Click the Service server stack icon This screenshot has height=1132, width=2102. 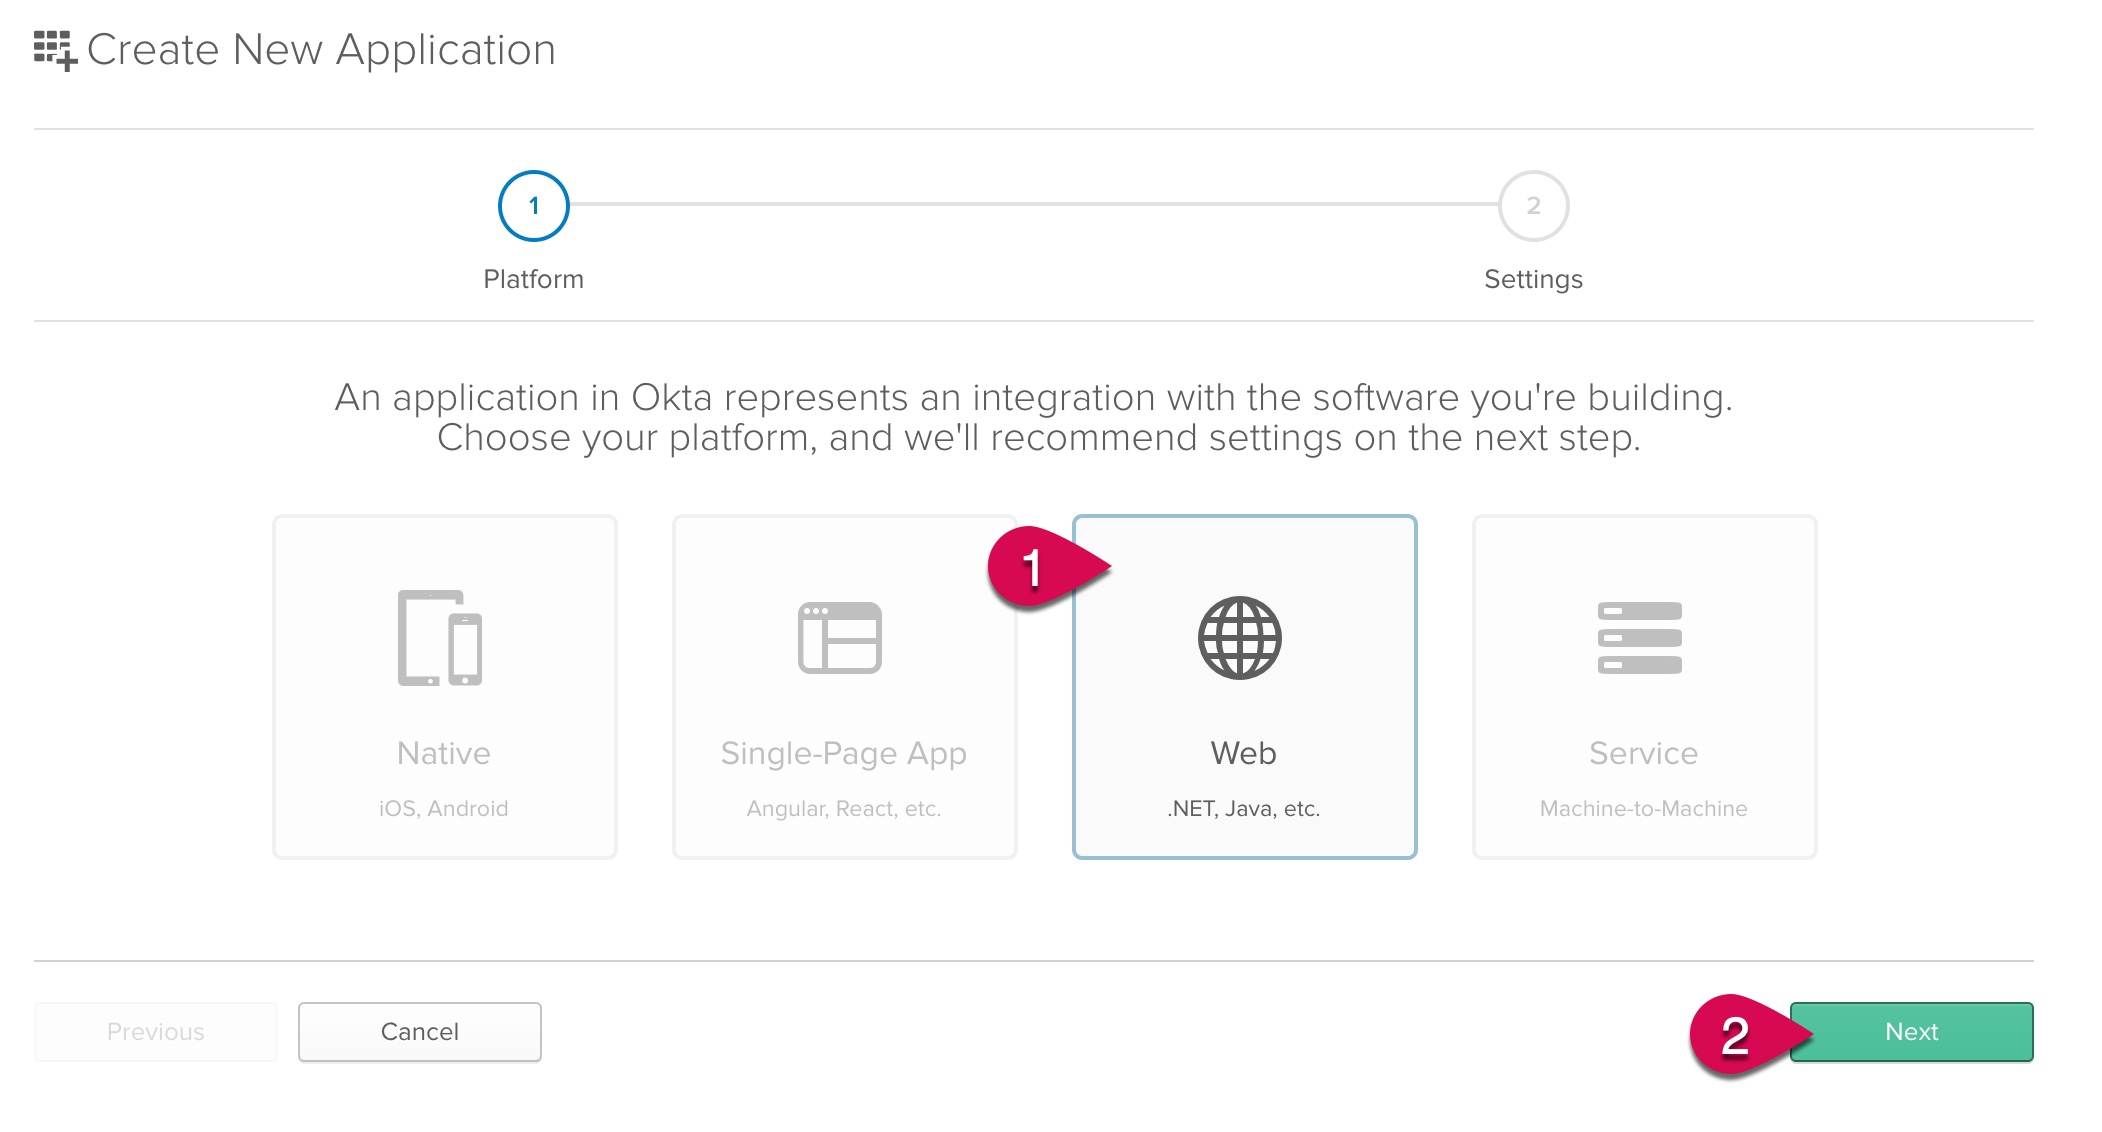1640,638
